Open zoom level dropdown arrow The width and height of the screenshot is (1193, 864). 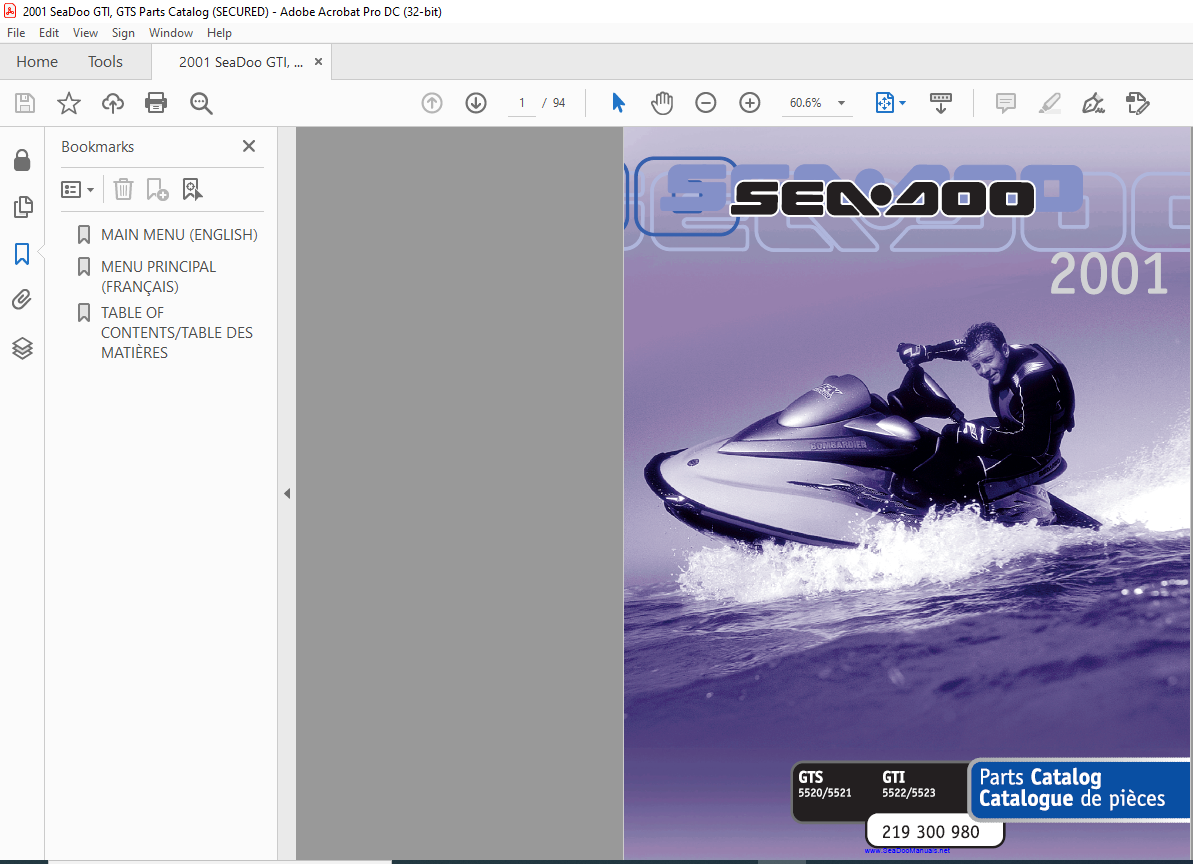[841, 103]
